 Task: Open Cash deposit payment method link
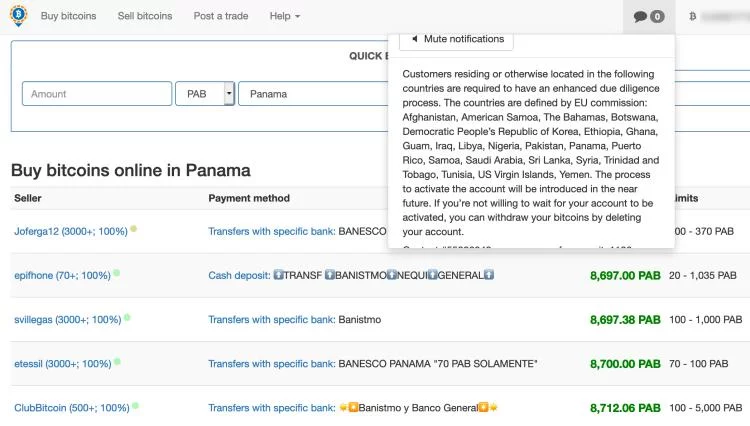point(239,275)
